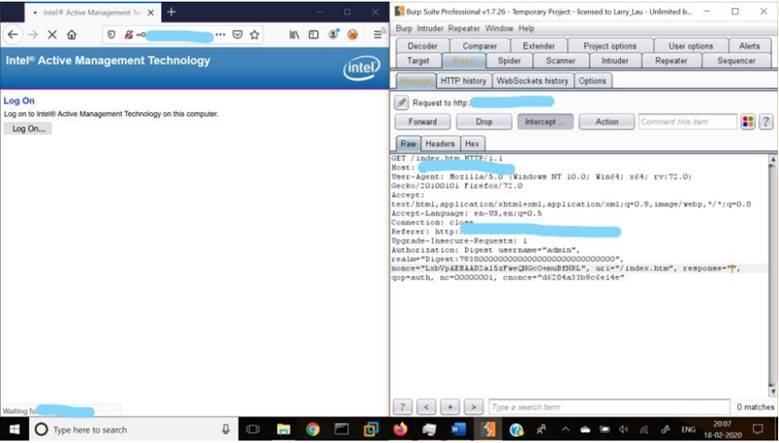
Task: Open new Firefox tab
Action: [171, 12]
